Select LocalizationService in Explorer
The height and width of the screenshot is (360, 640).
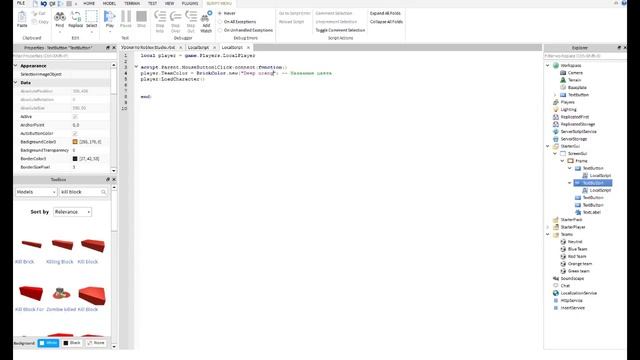(578, 293)
